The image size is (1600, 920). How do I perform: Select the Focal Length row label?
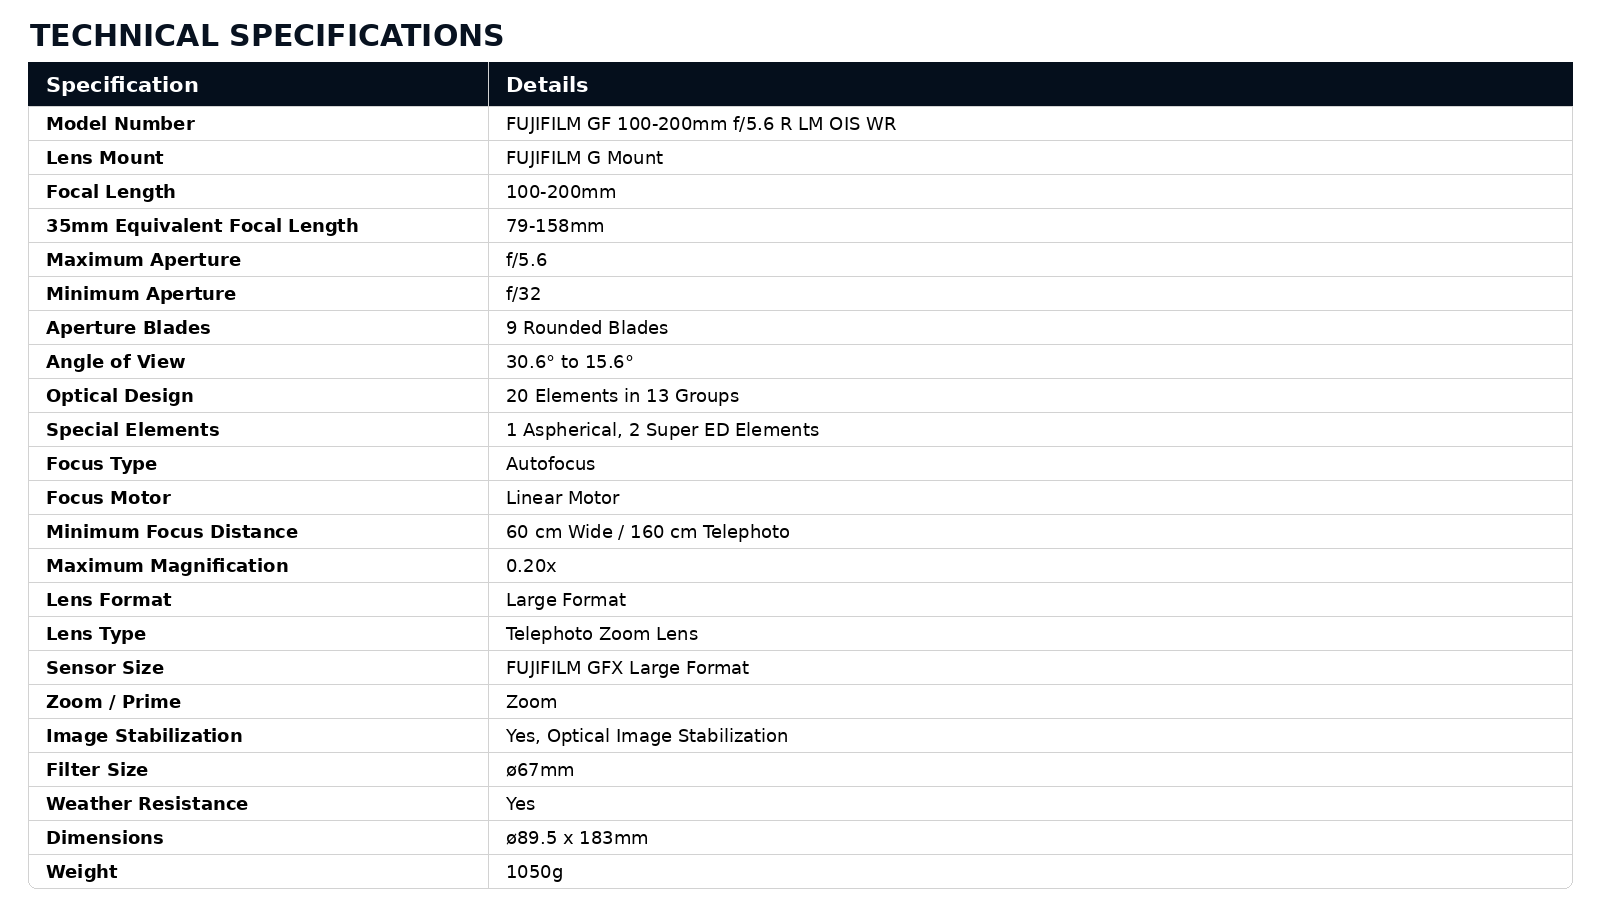coord(110,192)
